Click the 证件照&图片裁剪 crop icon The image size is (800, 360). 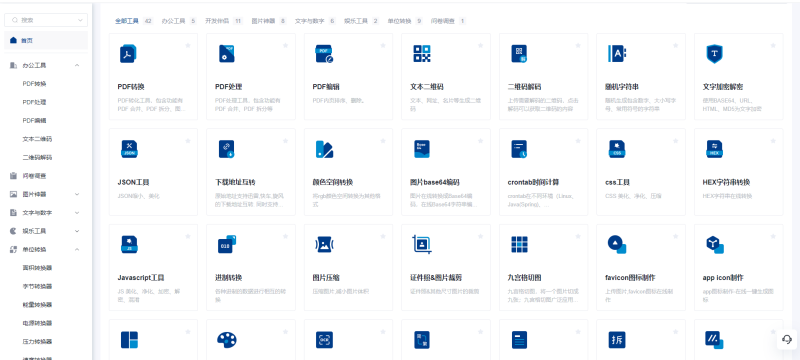(422, 245)
